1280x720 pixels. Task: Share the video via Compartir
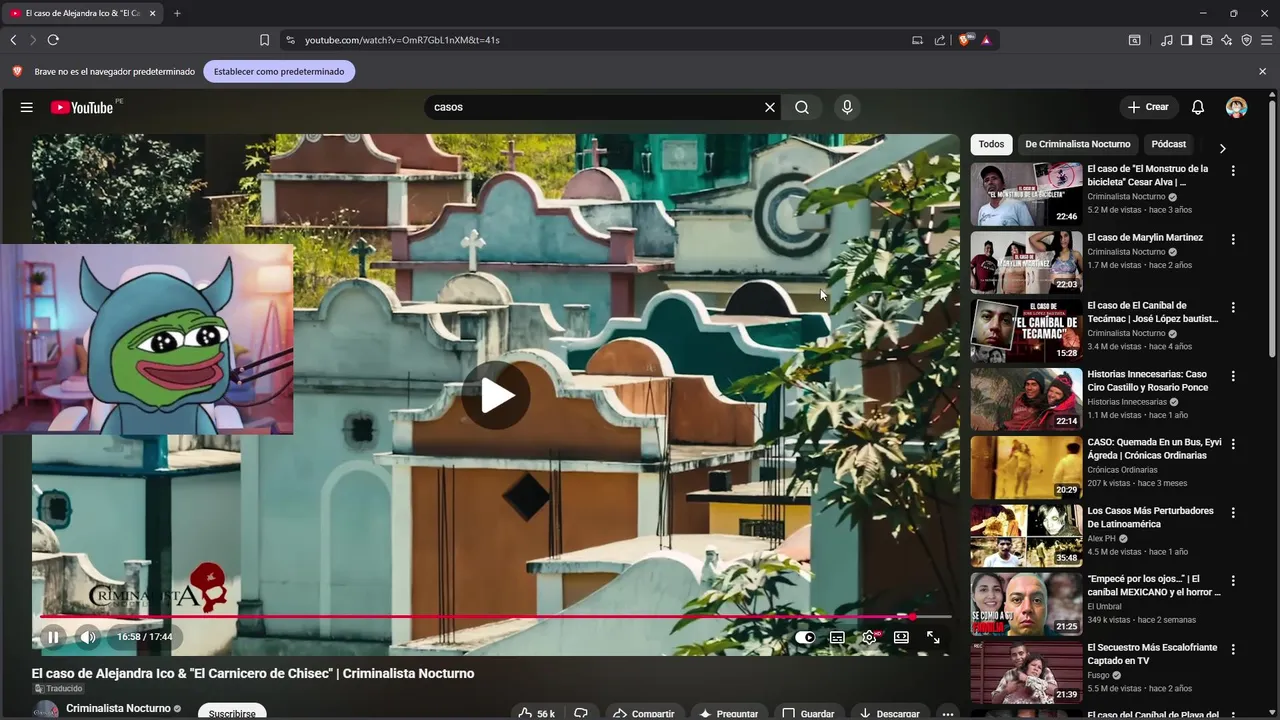click(x=644, y=713)
